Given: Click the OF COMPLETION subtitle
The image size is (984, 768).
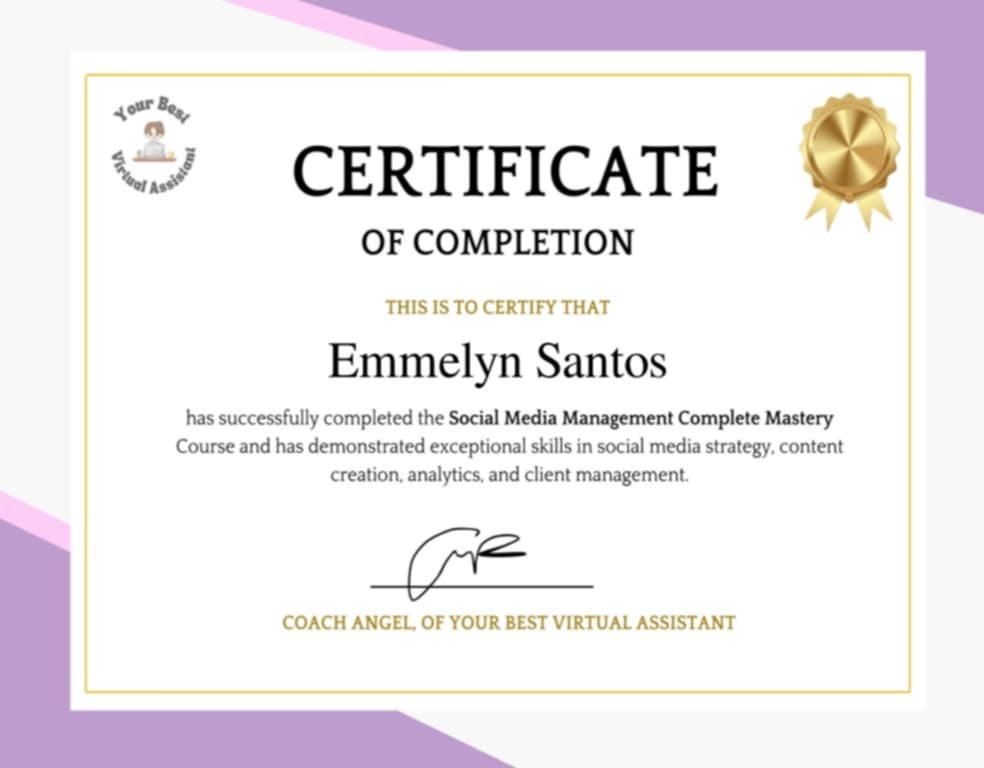Looking at the screenshot, I should coord(498,242).
